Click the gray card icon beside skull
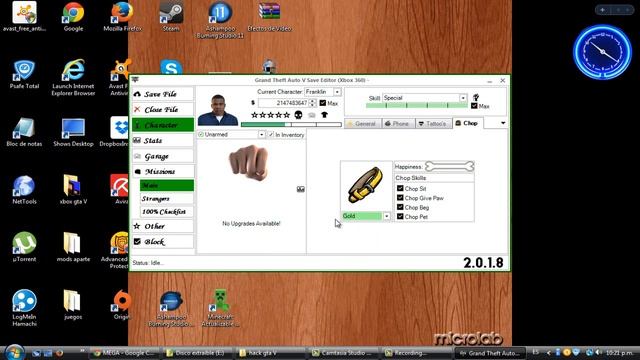The height and width of the screenshot is (360, 640). point(312,116)
